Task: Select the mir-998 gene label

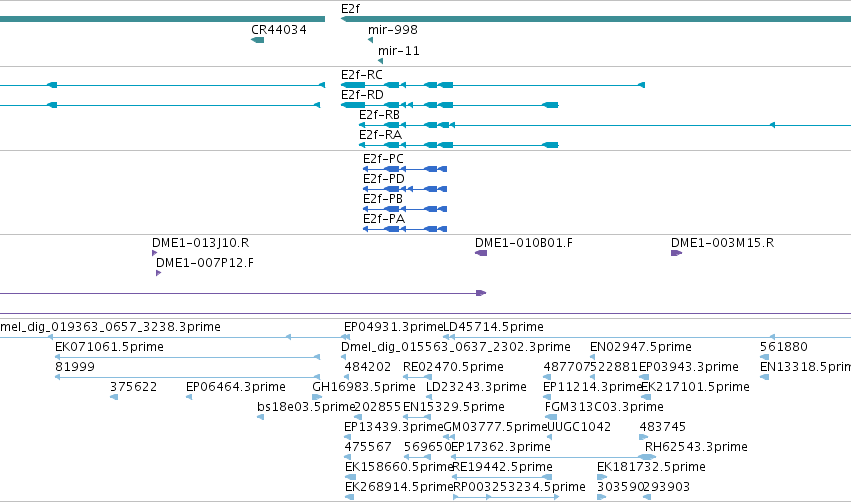Action: pyautogui.click(x=392, y=30)
